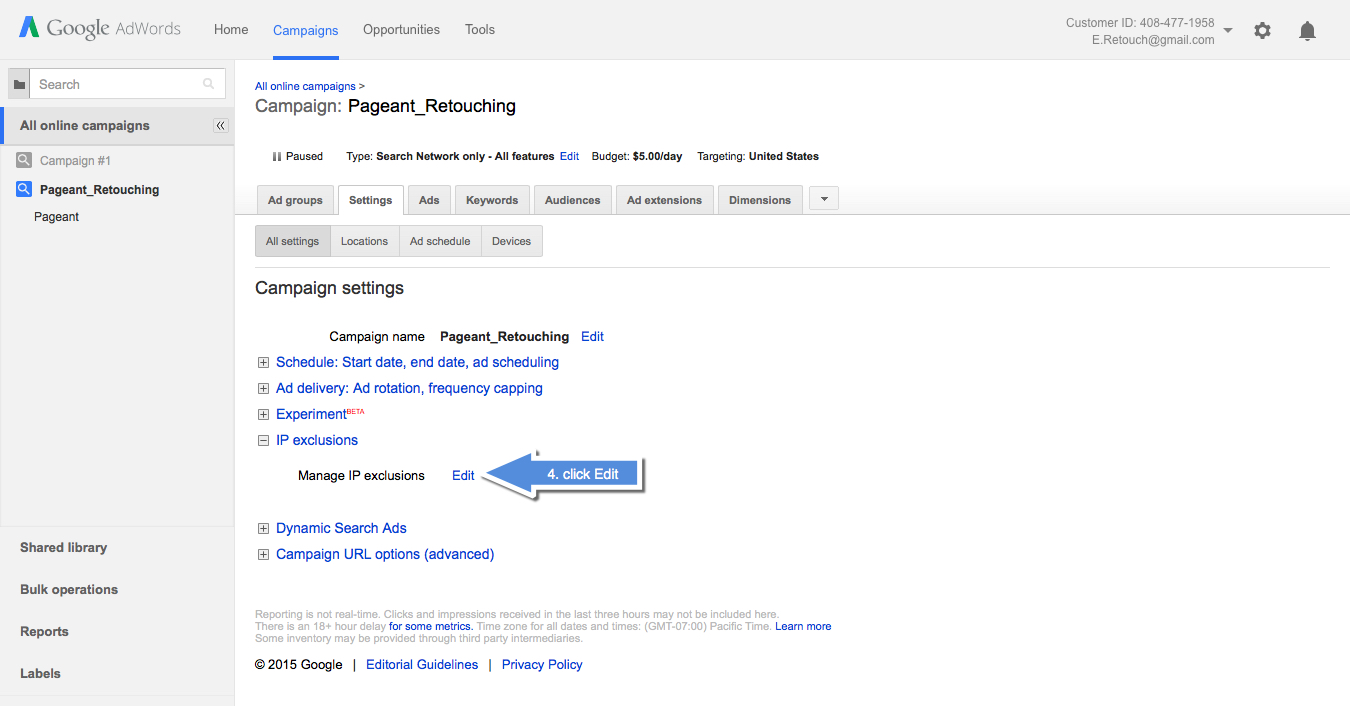Click the Google AdWords logo
Viewport: 1350px width, 706px height.
pyautogui.click(x=100, y=28)
